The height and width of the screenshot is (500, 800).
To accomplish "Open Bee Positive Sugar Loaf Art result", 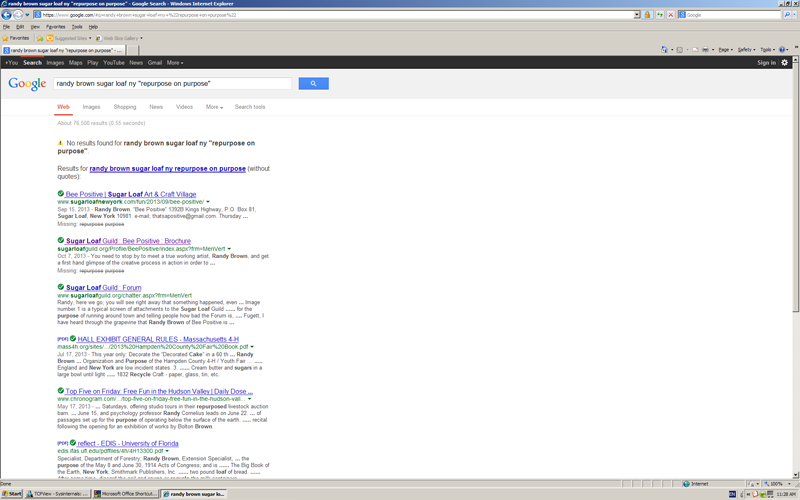I will click(131, 194).
